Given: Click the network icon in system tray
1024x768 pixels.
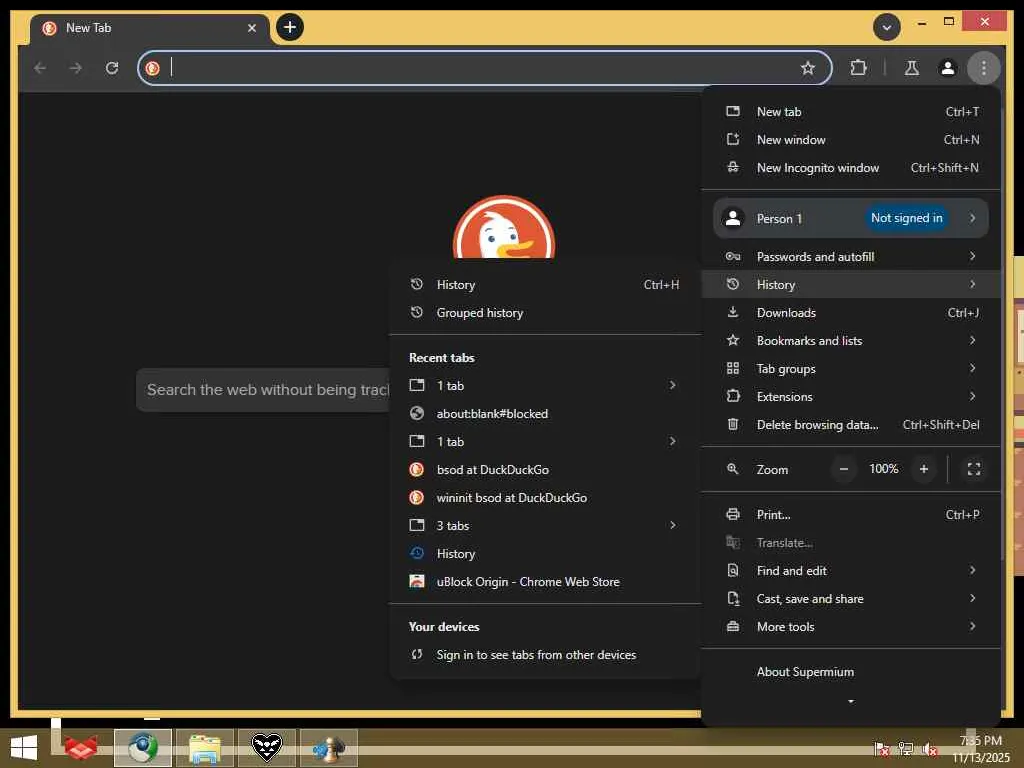Looking at the screenshot, I should click(906, 748).
